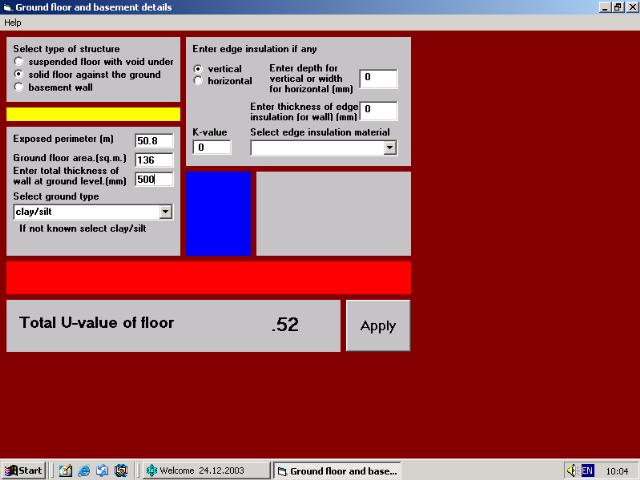
Task: Click the Ground floor area field
Action: pyautogui.click(x=154, y=160)
